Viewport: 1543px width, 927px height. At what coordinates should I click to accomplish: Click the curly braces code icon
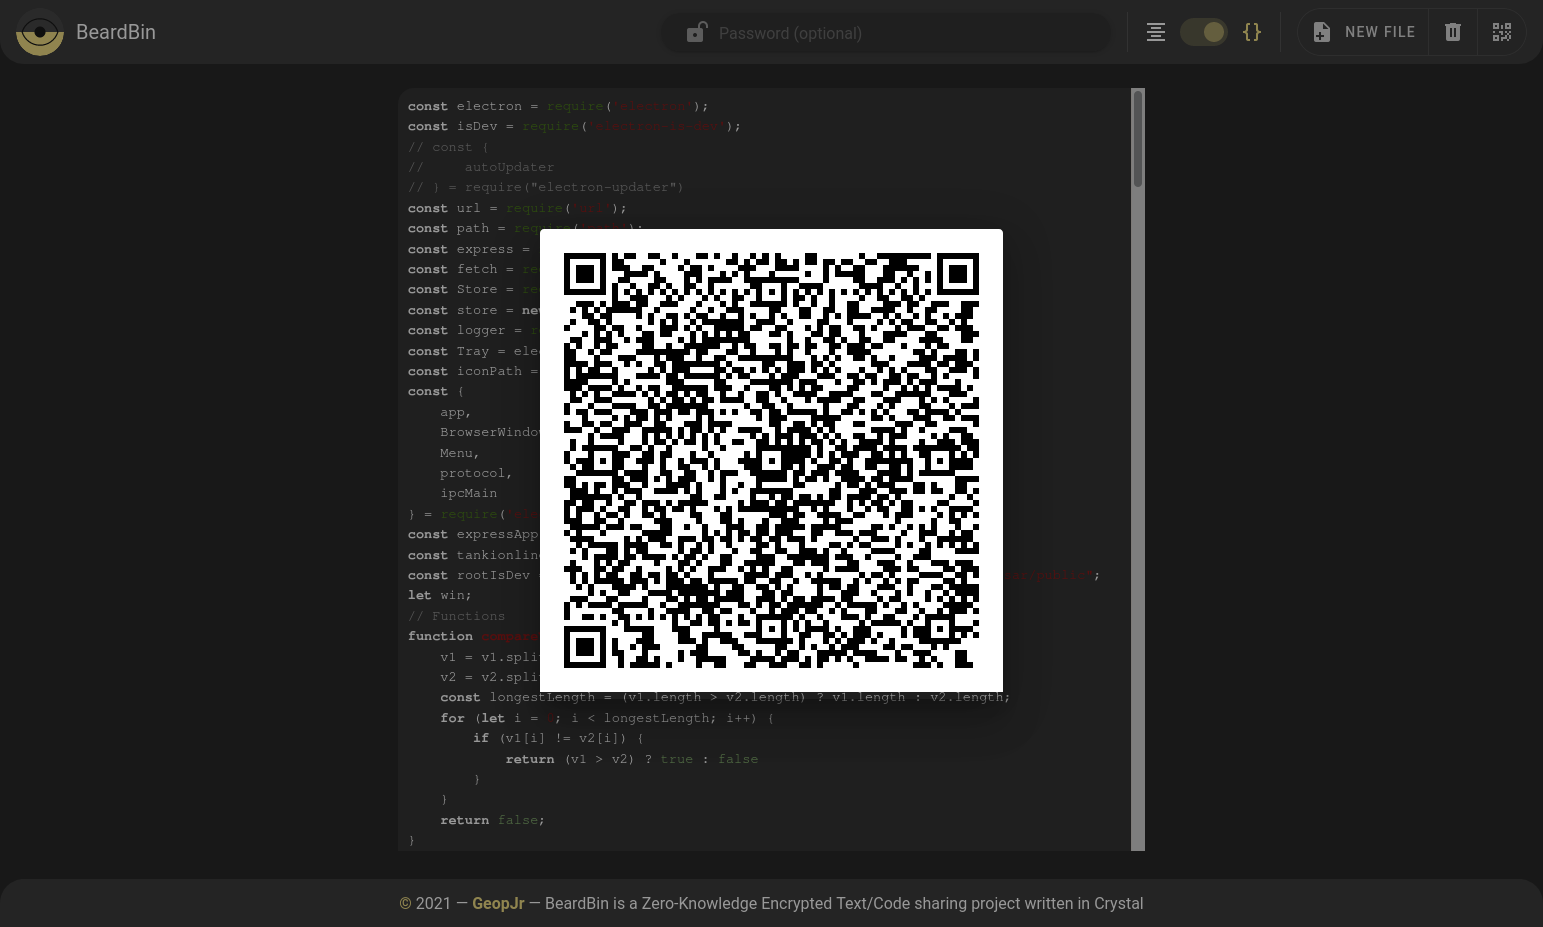coord(1252,32)
